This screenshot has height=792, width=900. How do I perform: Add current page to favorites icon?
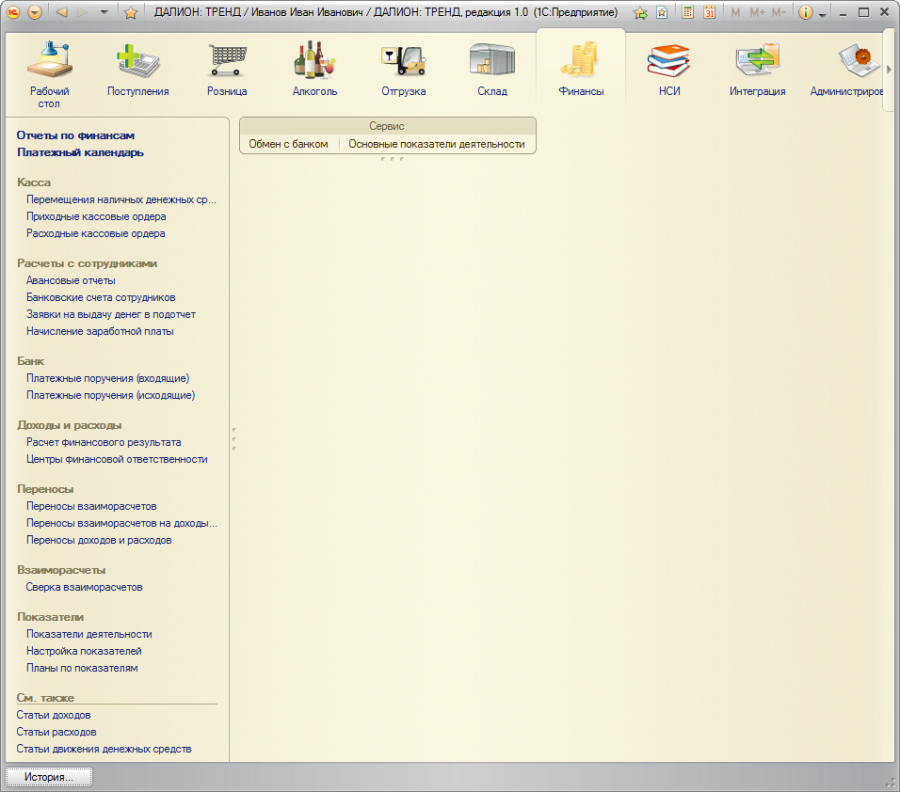(641, 13)
